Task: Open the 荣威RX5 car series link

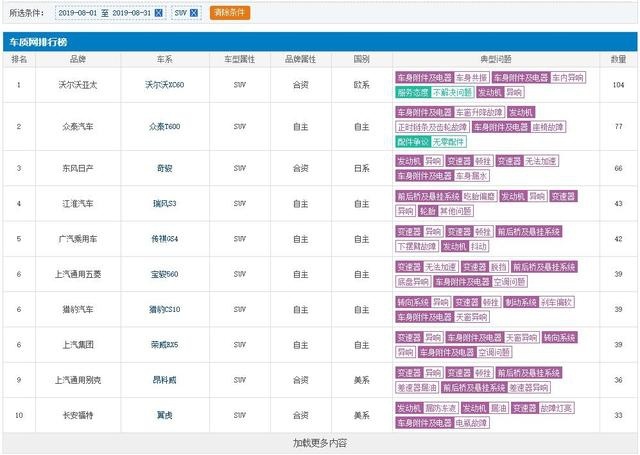Action: (164, 345)
